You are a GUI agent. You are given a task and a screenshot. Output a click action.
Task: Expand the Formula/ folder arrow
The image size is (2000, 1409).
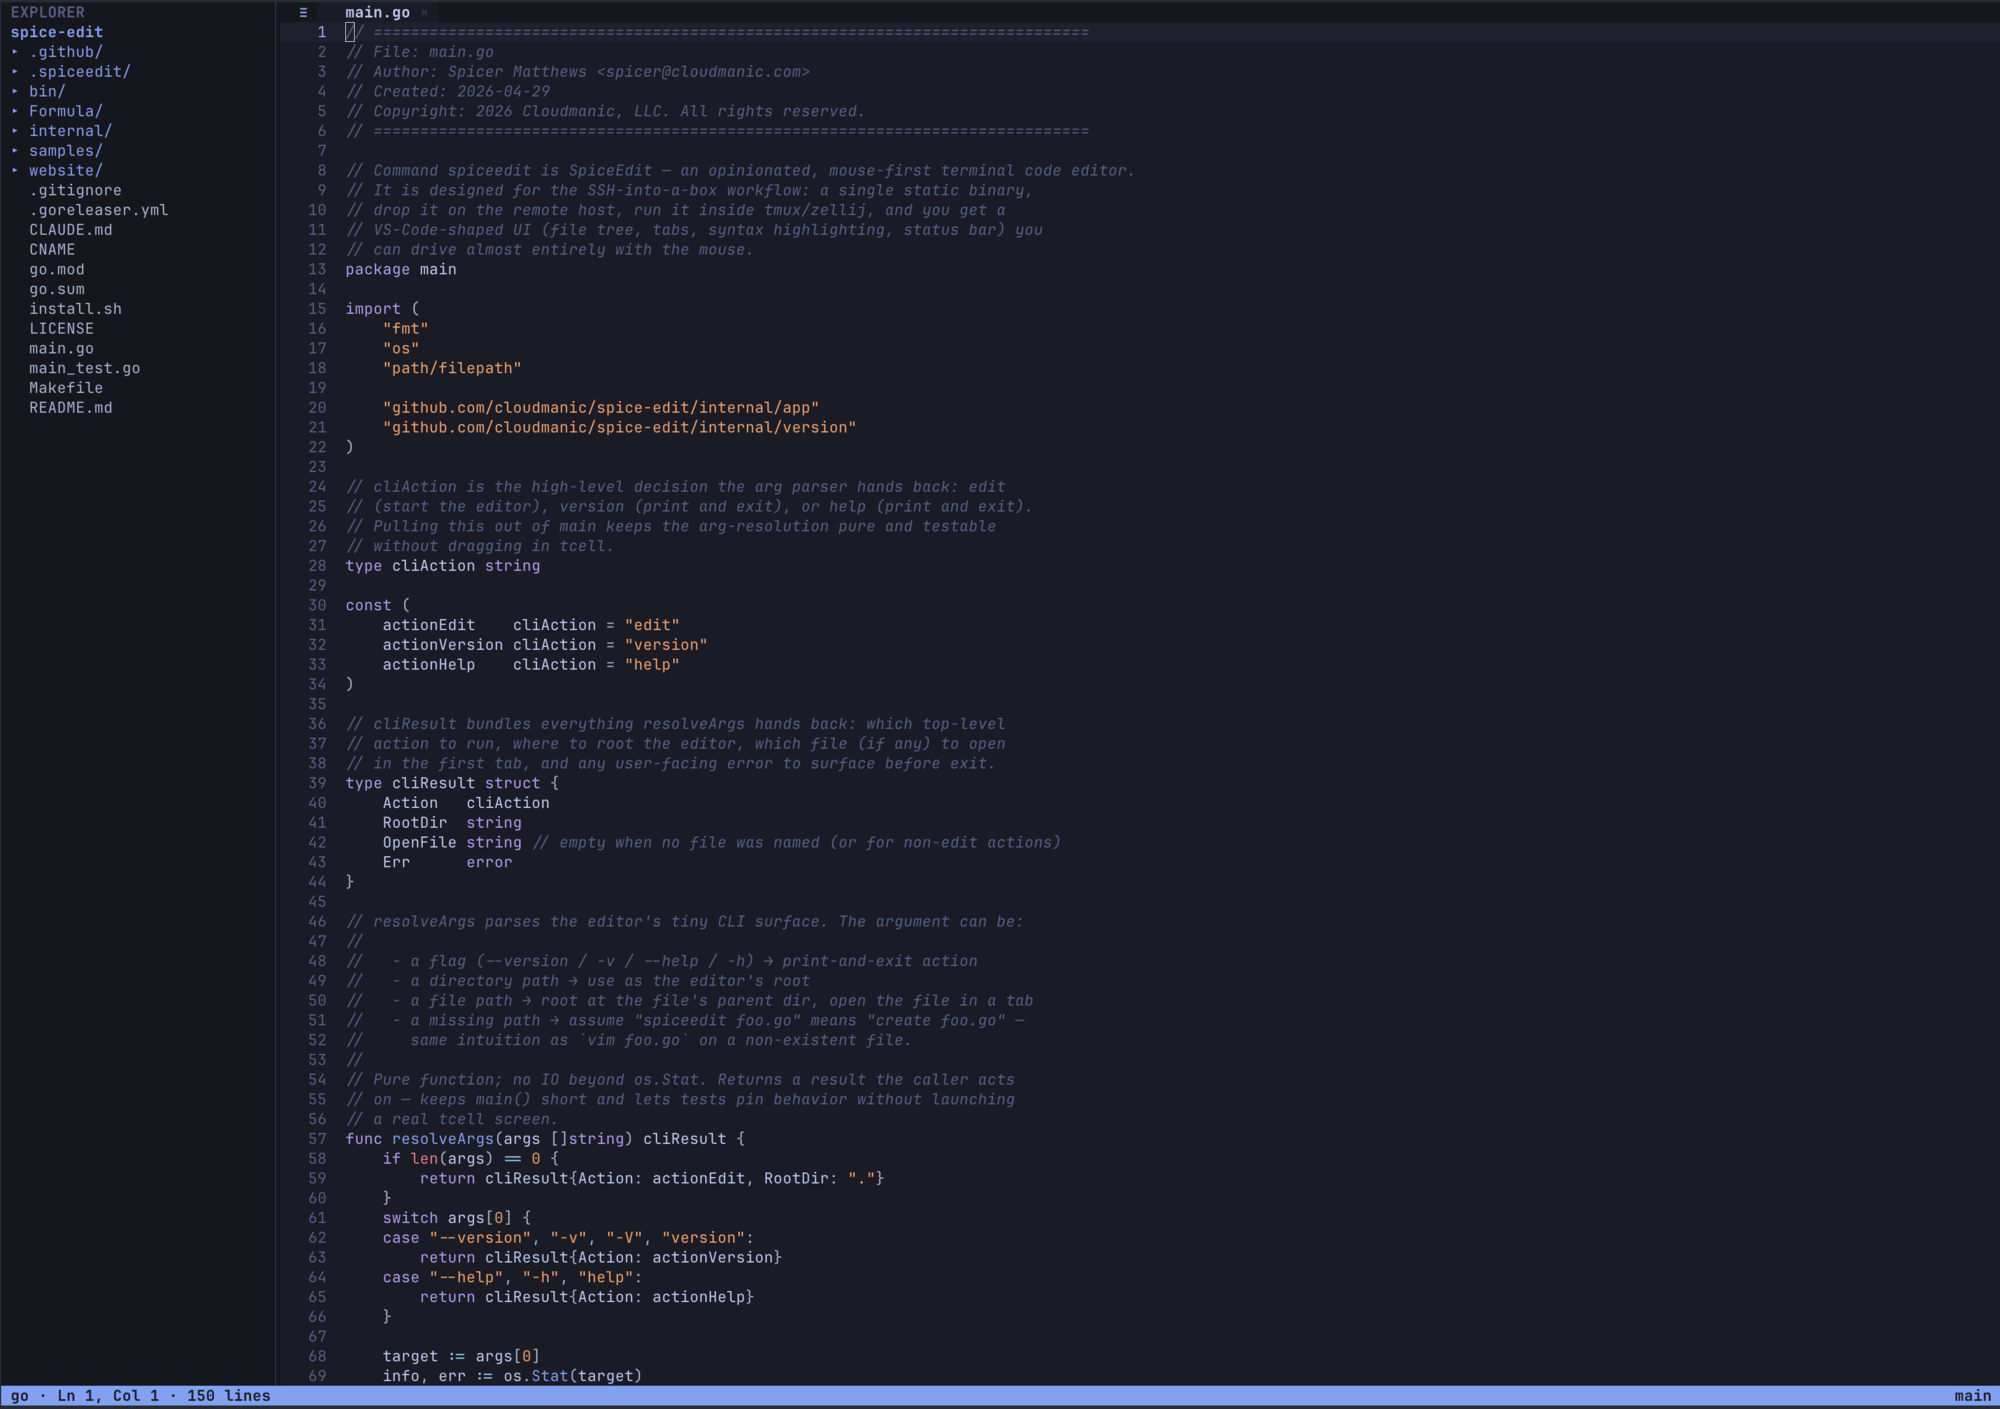click(x=15, y=111)
